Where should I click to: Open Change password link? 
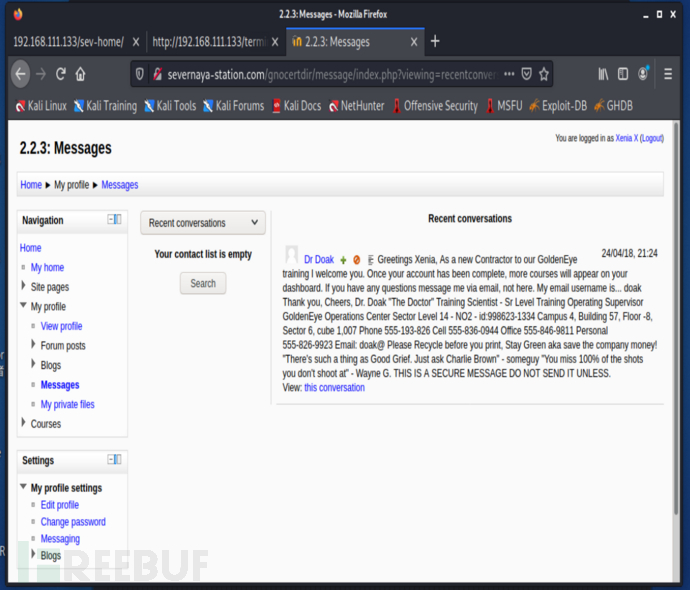pyautogui.click(x=73, y=522)
